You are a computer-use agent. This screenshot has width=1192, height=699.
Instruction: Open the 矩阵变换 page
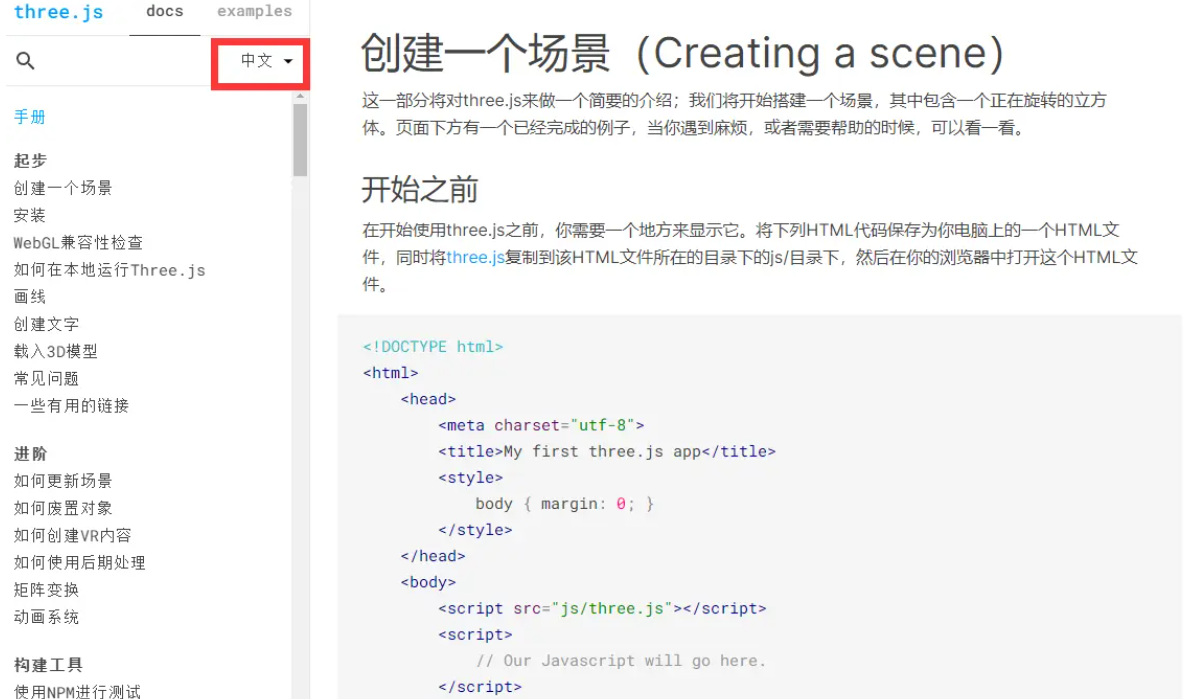[46, 589]
